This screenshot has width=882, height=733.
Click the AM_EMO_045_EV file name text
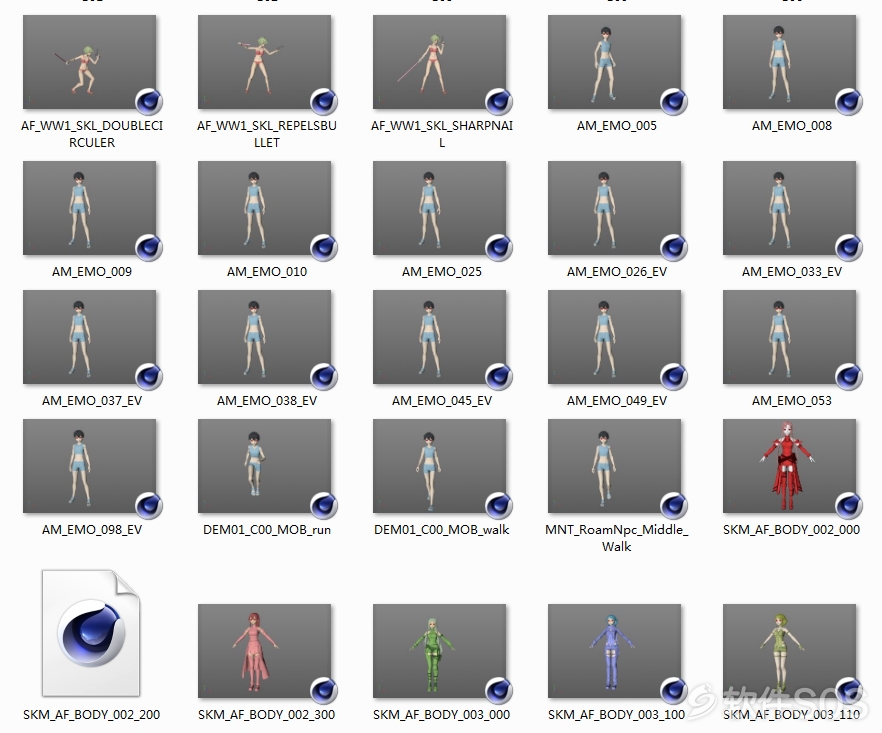coord(442,401)
